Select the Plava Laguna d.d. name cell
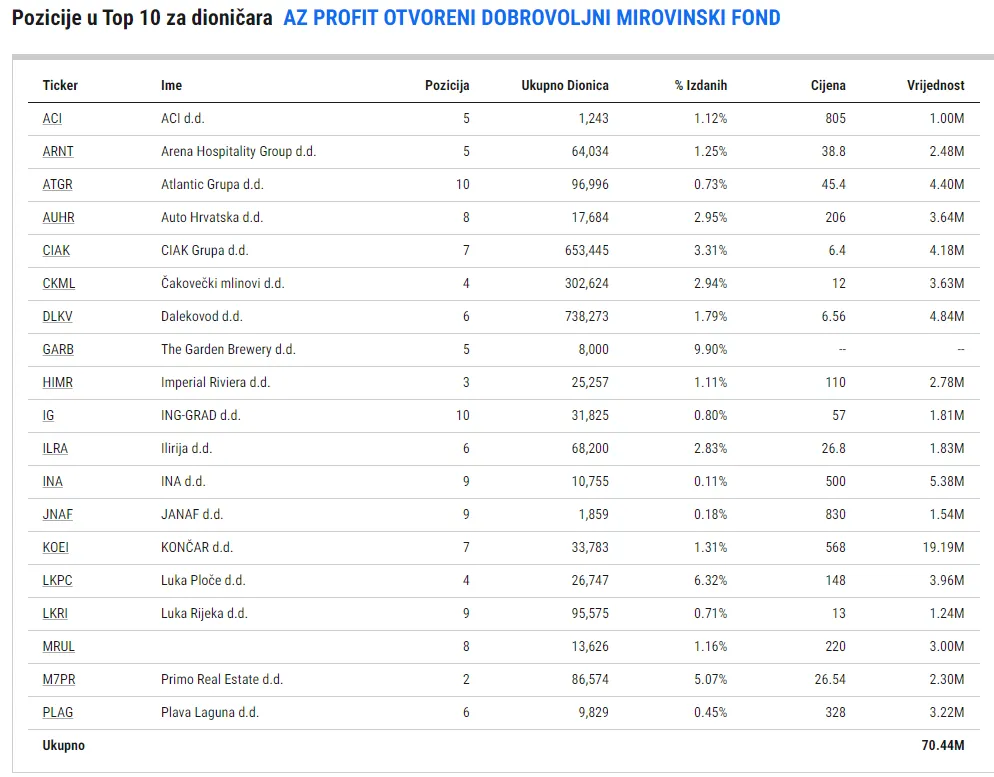Viewport: 994px width, 777px height. (210, 712)
